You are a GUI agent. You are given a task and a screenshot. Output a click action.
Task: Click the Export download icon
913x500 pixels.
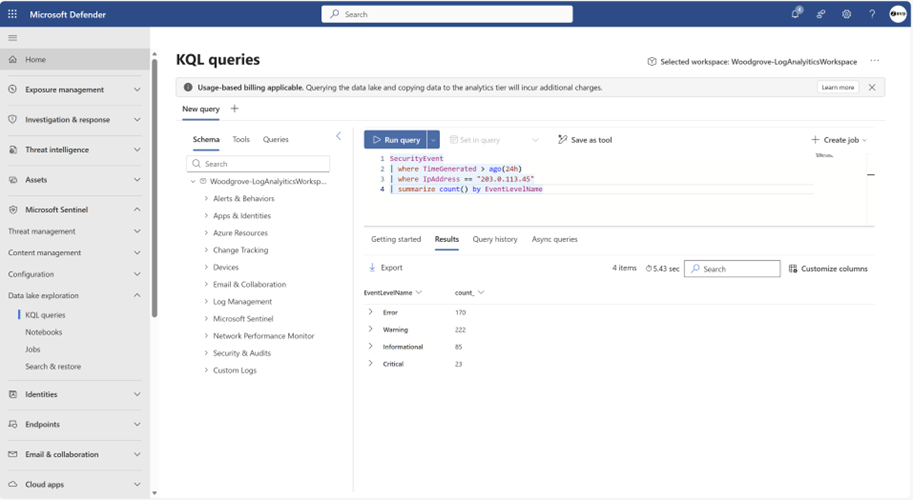[x=372, y=268]
